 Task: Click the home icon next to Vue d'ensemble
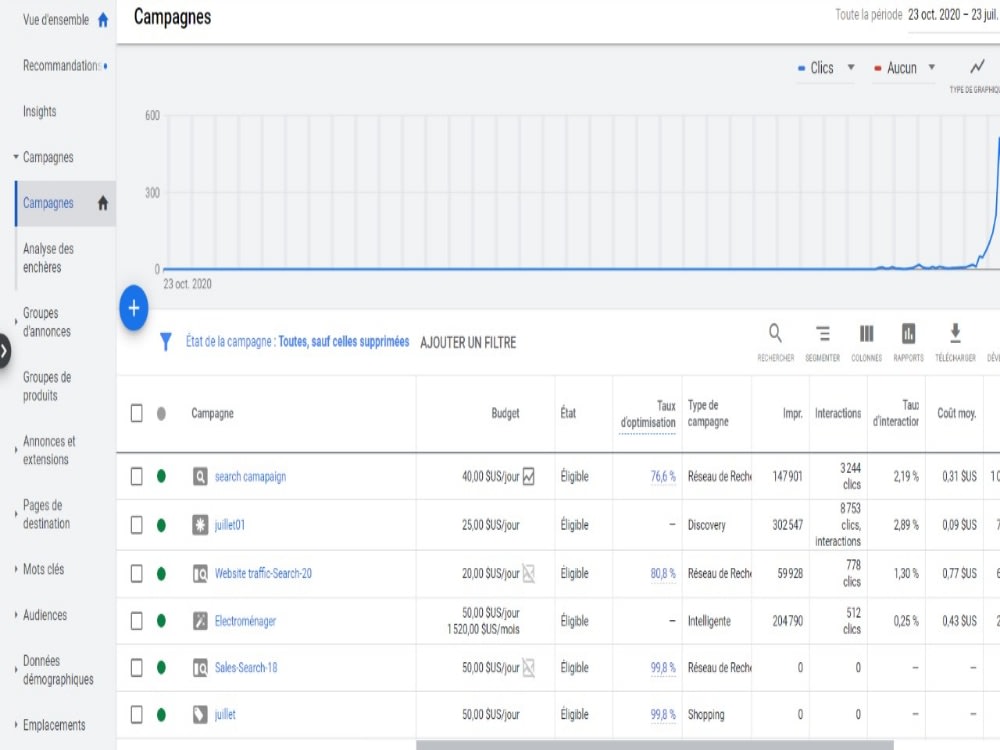103,20
